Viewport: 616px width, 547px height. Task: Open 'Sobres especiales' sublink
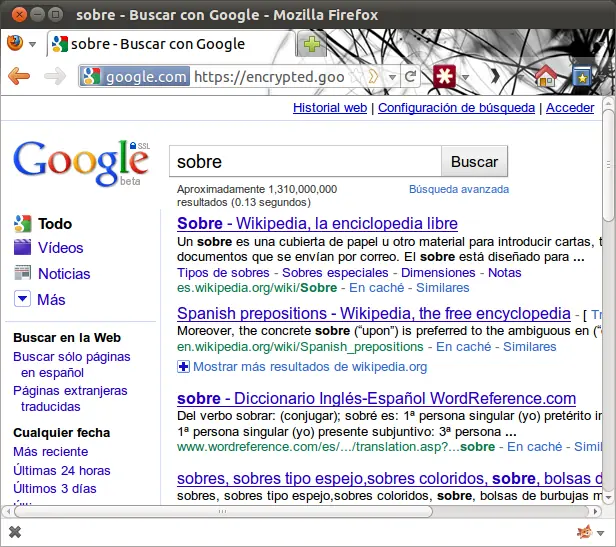pos(335,273)
